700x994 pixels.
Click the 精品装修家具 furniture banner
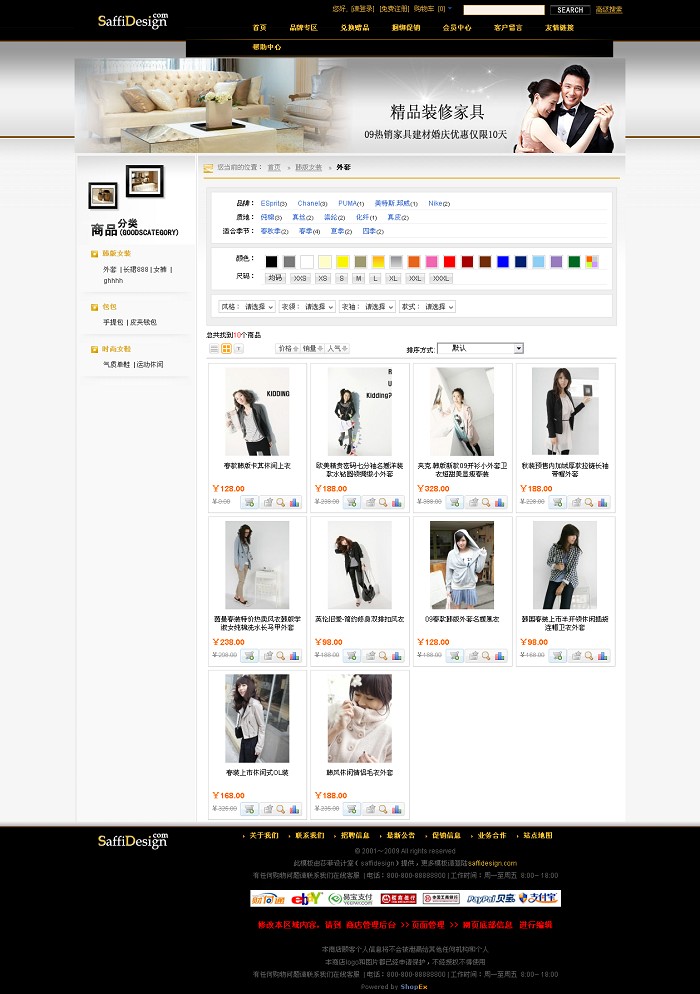350,106
